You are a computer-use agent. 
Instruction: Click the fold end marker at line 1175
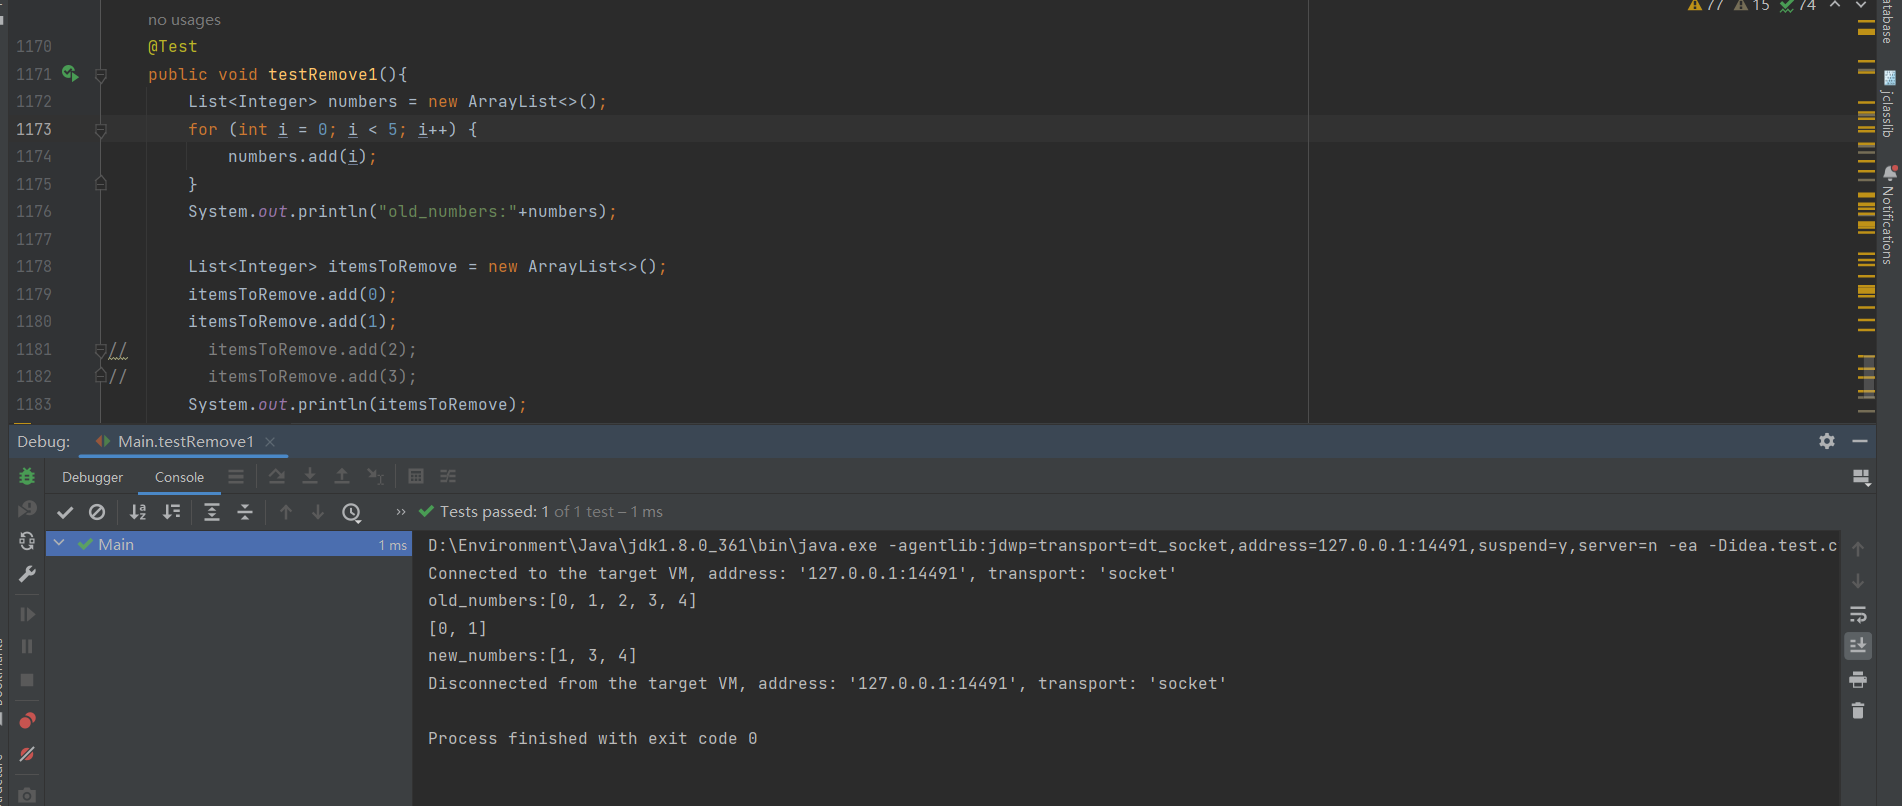click(101, 184)
